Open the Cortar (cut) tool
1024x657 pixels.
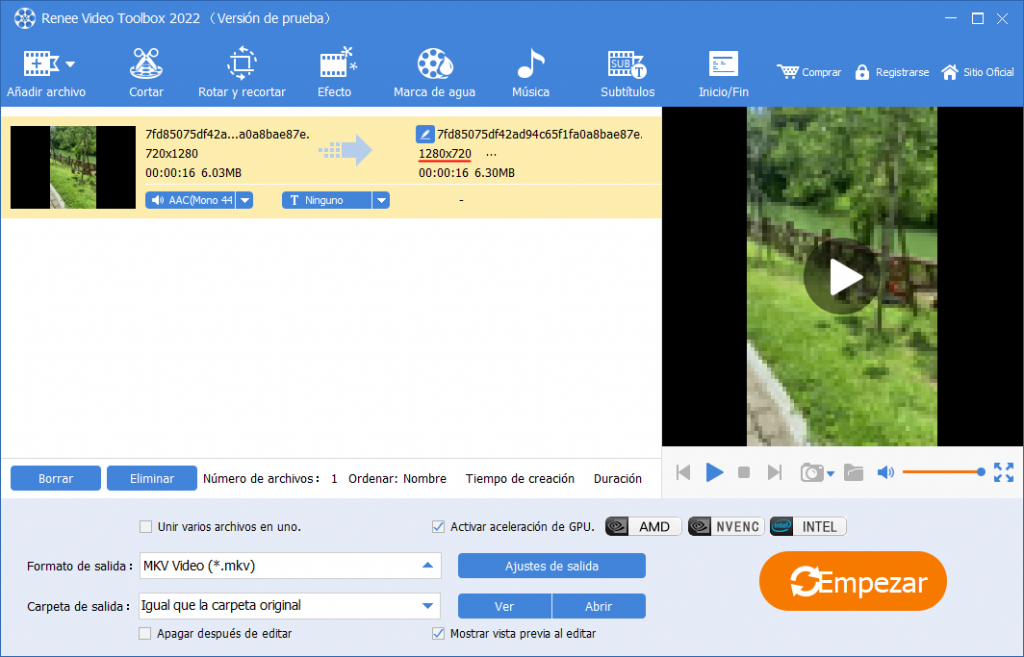point(146,73)
